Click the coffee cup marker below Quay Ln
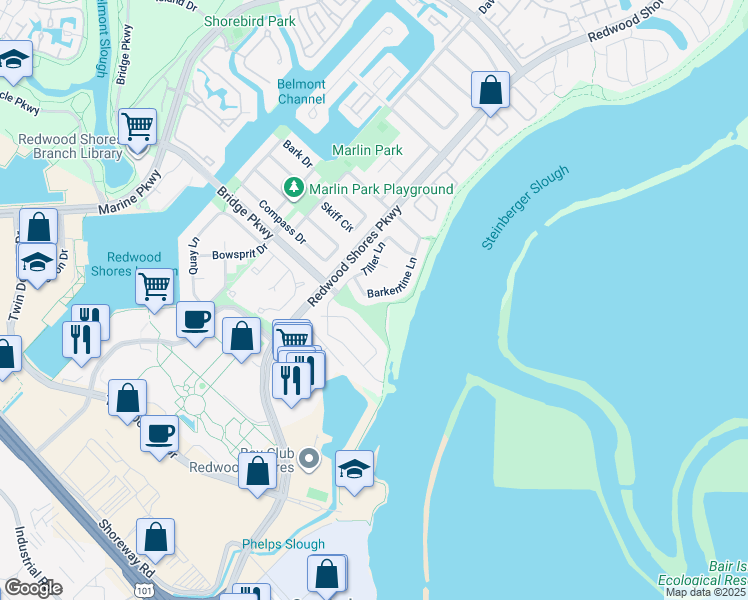The image size is (748, 600). tap(195, 321)
